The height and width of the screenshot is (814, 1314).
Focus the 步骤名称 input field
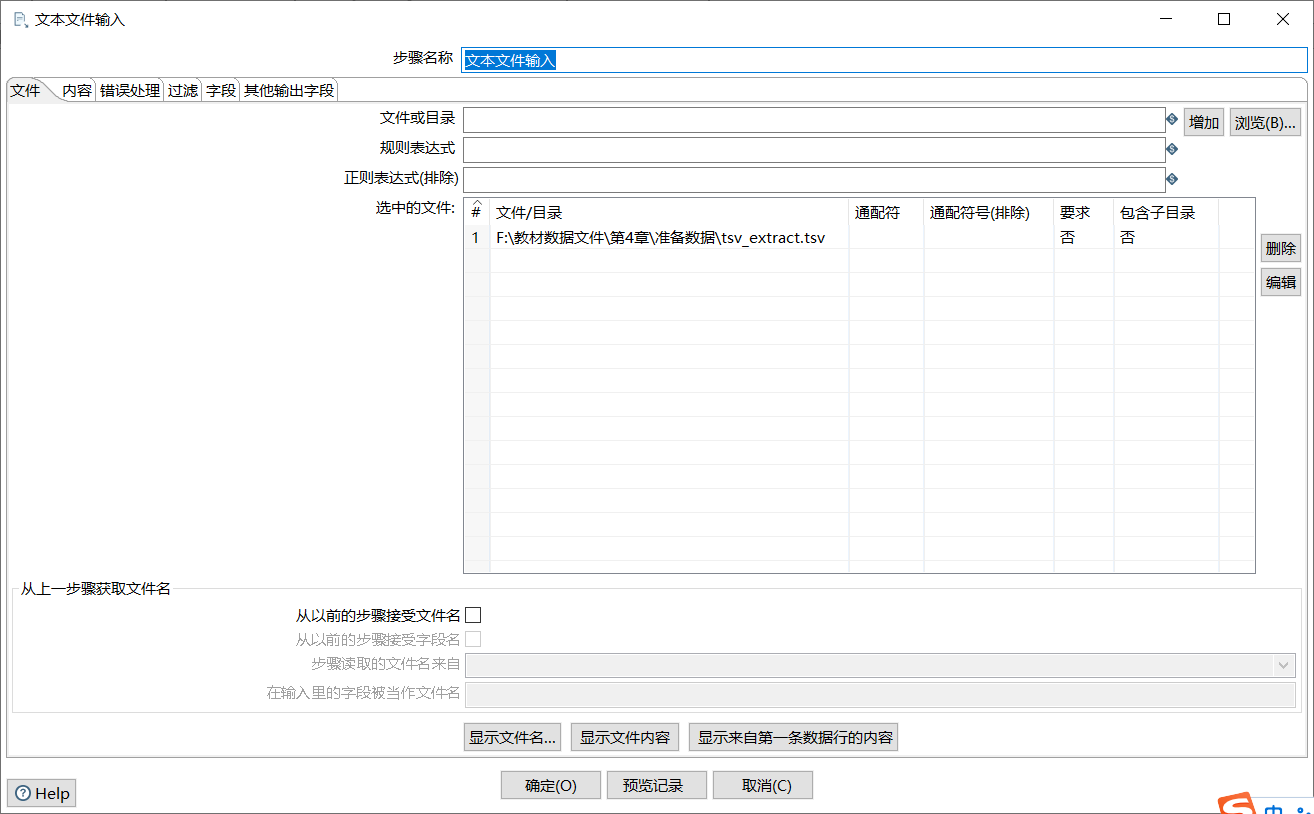[884, 60]
